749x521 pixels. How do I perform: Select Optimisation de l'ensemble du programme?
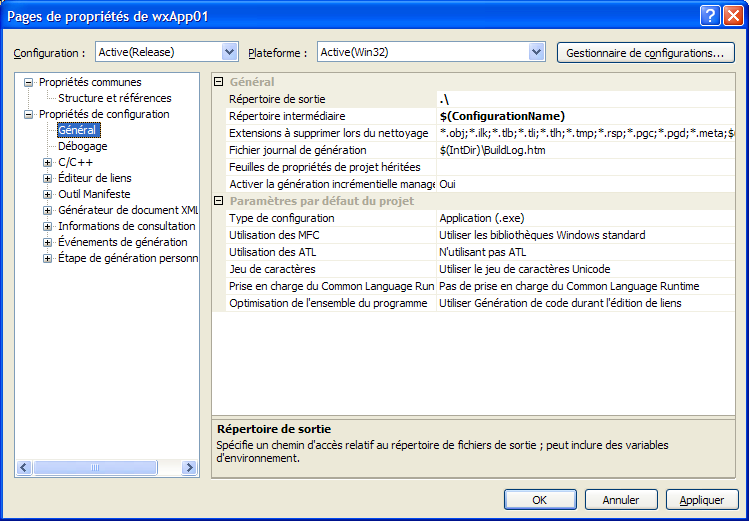tap(331, 303)
